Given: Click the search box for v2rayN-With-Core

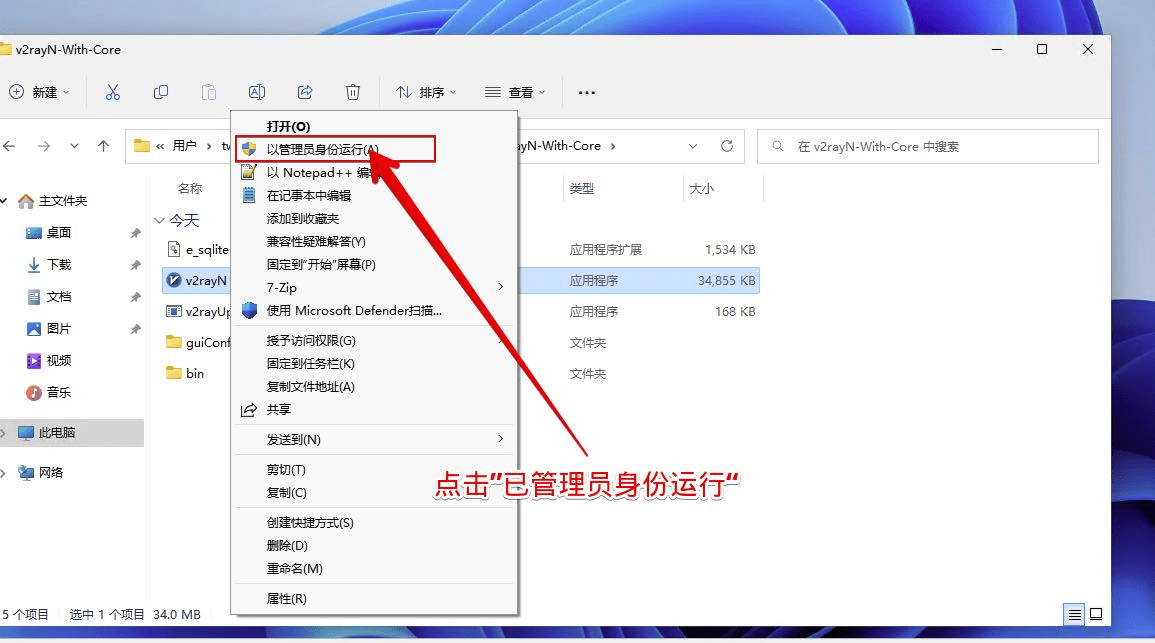Looking at the screenshot, I should click(x=928, y=147).
